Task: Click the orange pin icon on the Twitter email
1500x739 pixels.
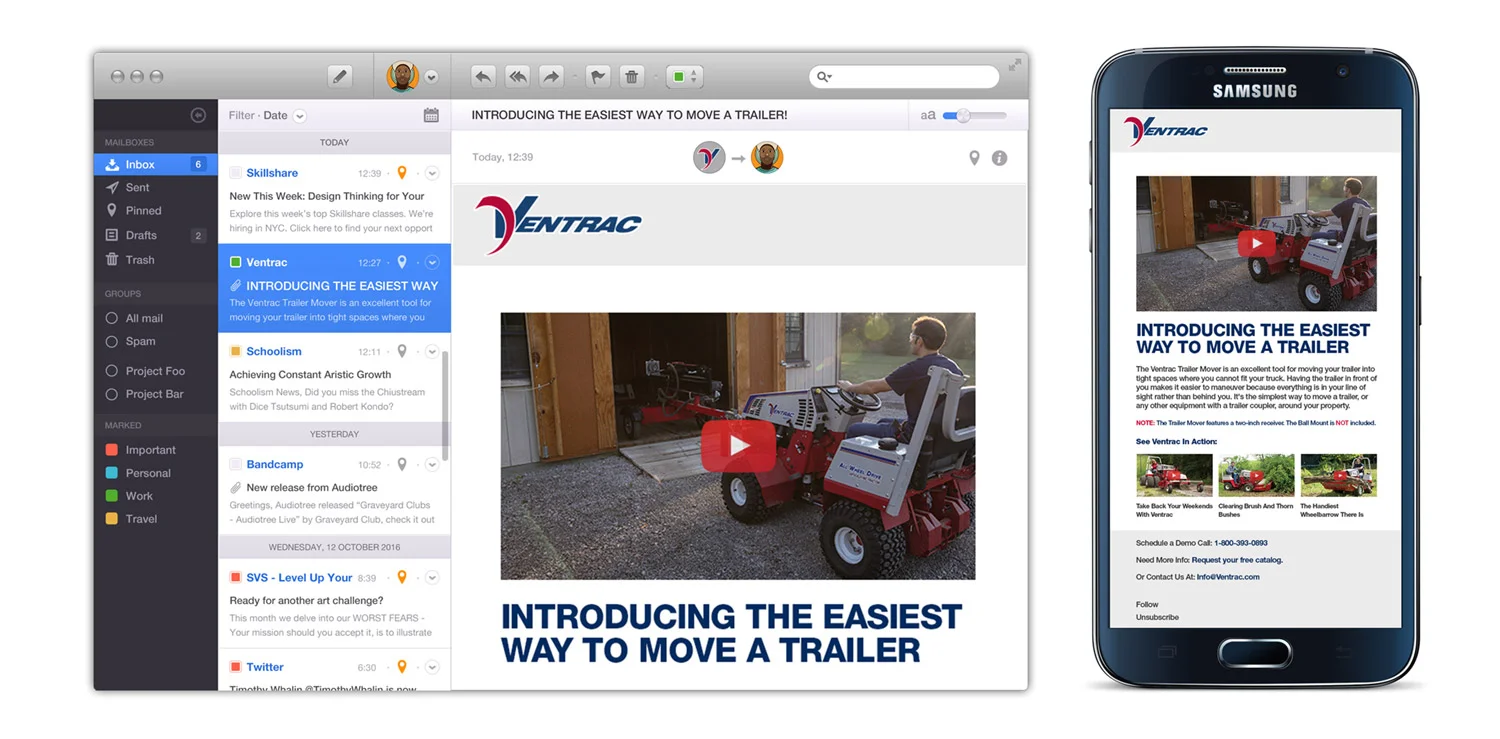Action: [402, 667]
